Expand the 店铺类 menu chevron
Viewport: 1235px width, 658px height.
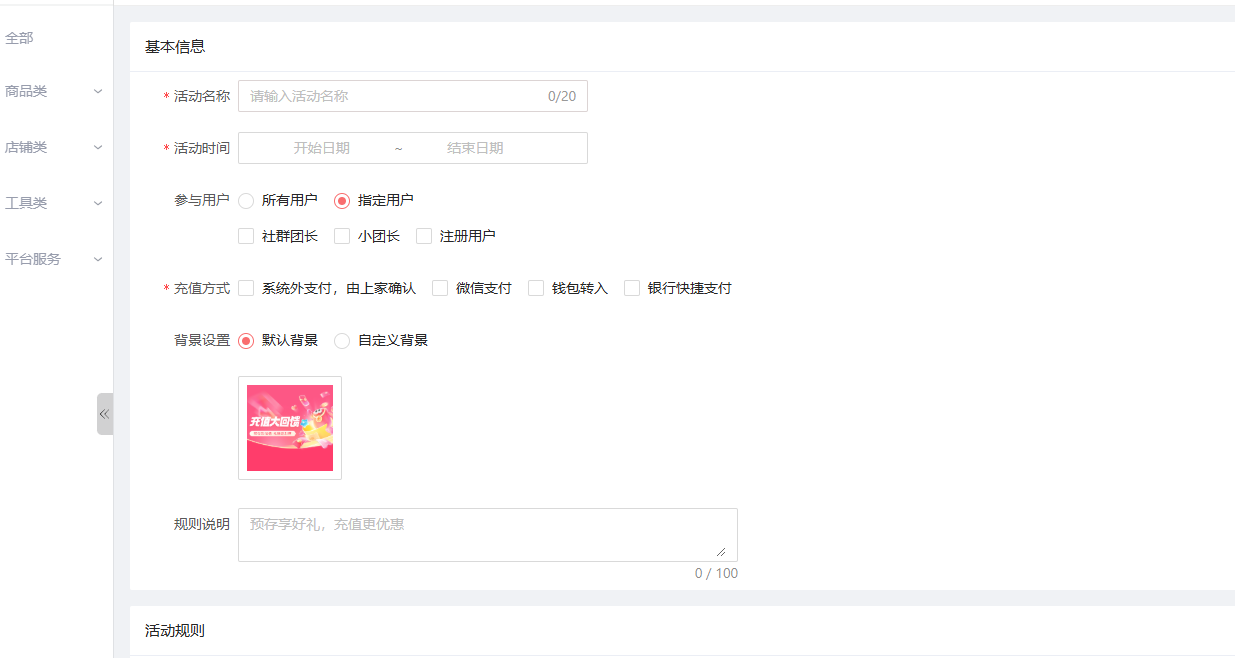[98, 147]
